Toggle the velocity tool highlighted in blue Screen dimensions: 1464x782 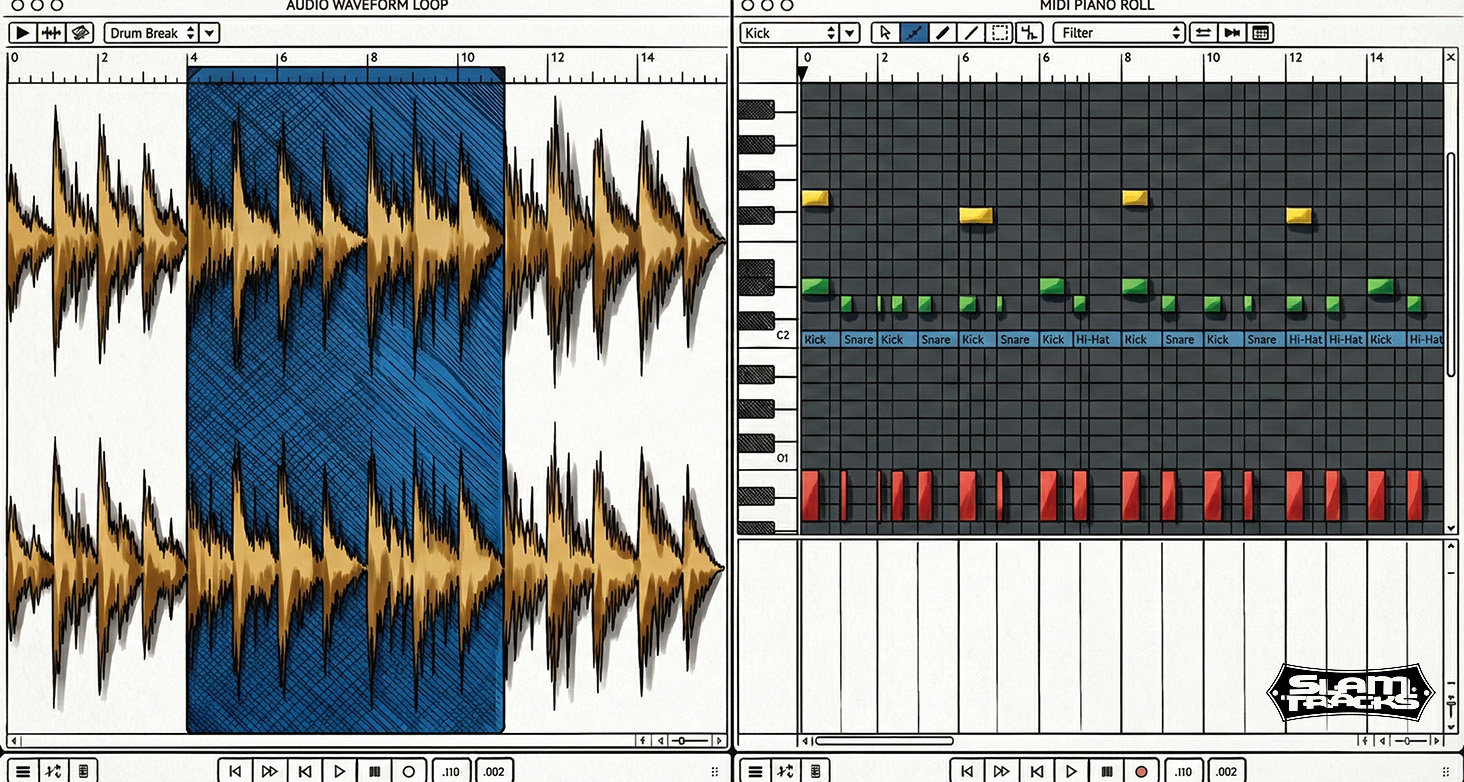pyautogui.click(x=913, y=33)
